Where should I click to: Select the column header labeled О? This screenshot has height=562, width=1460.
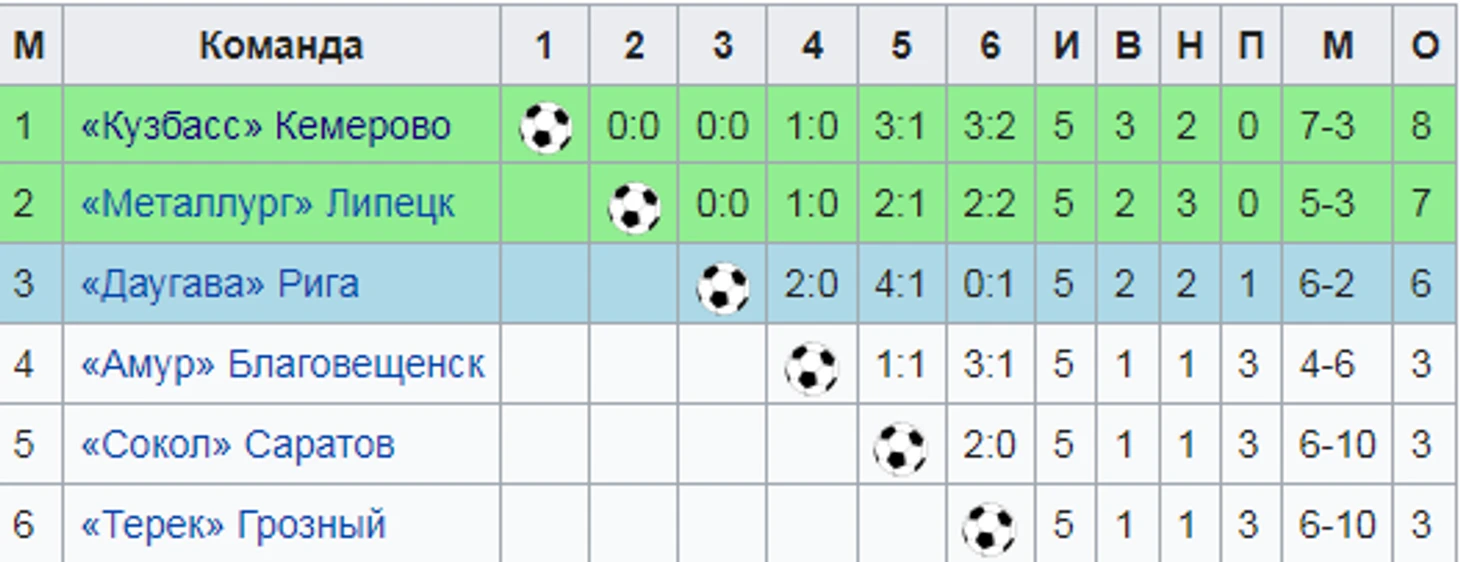[1425, 45]
